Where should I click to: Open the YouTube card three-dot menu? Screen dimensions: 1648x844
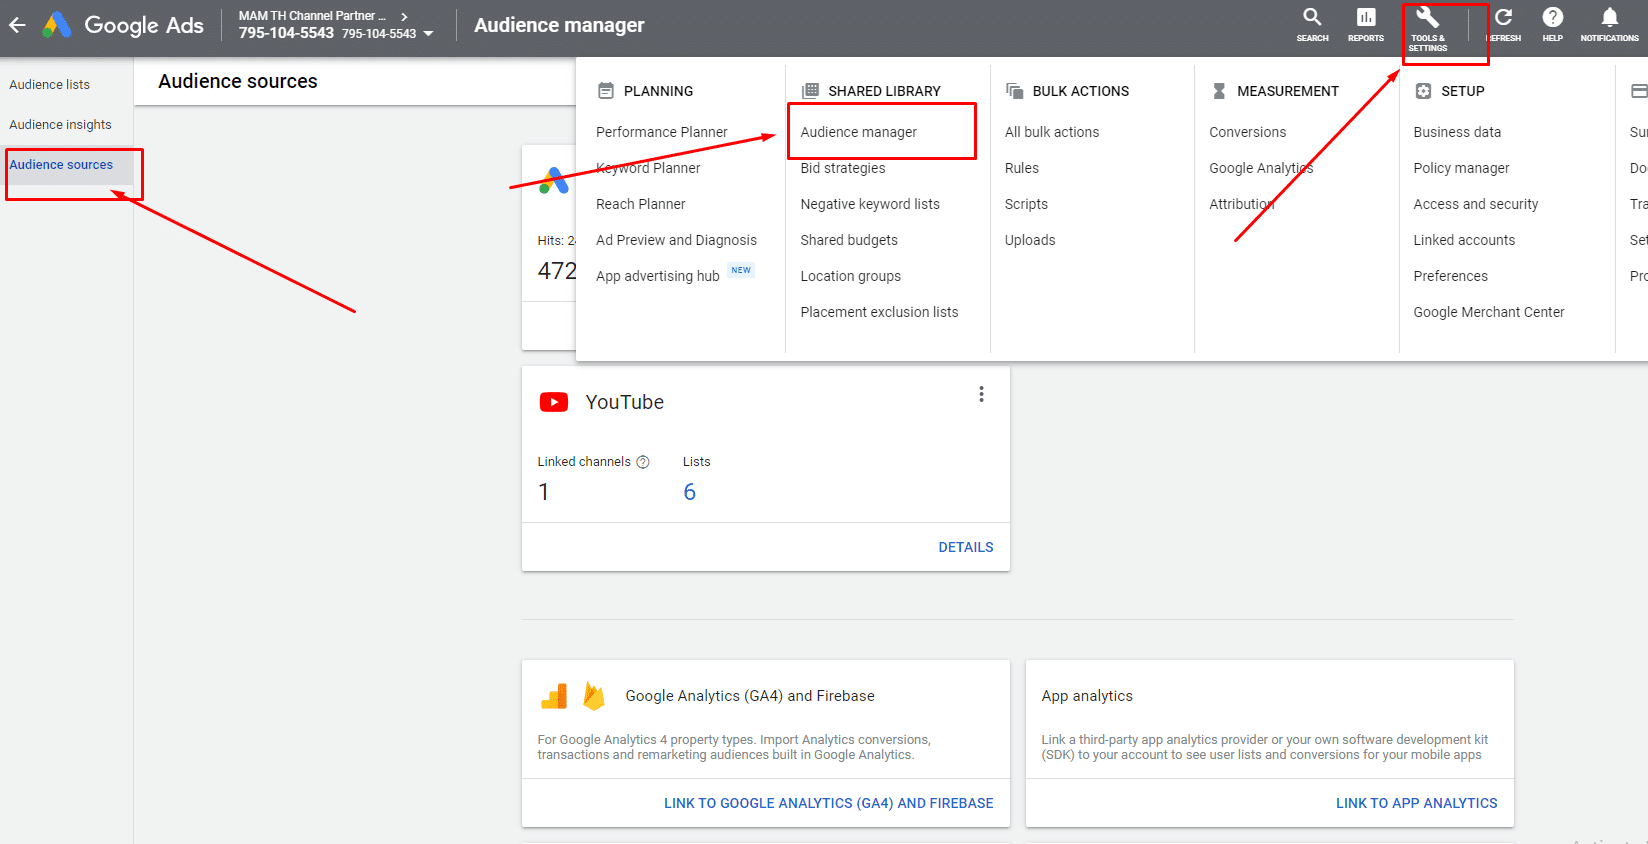click(981, 394)
